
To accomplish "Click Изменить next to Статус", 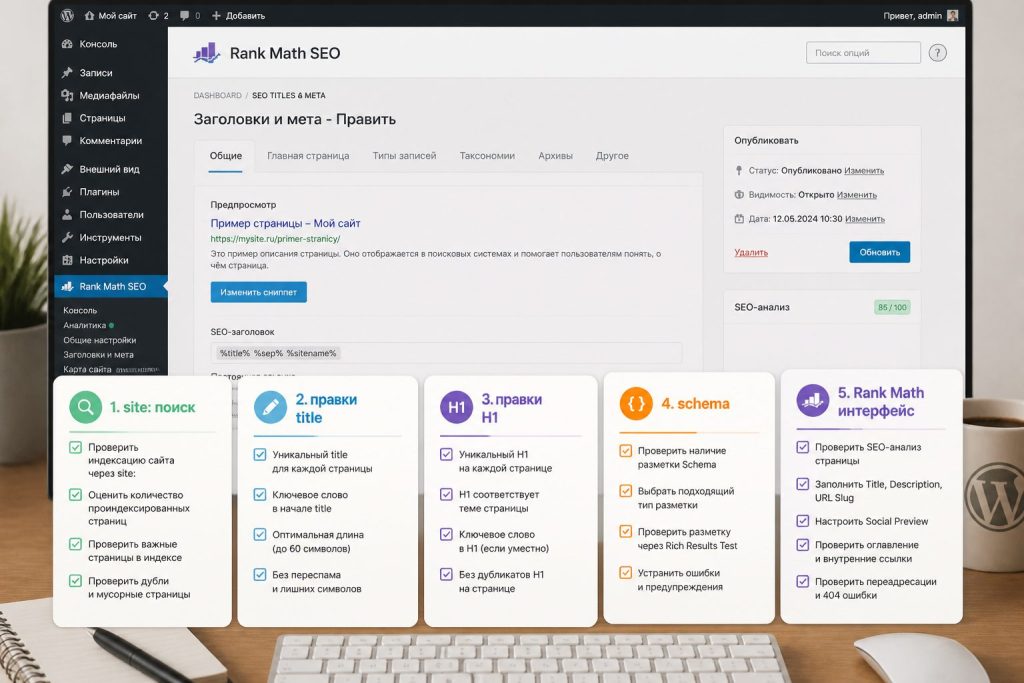I will [864, 171].
